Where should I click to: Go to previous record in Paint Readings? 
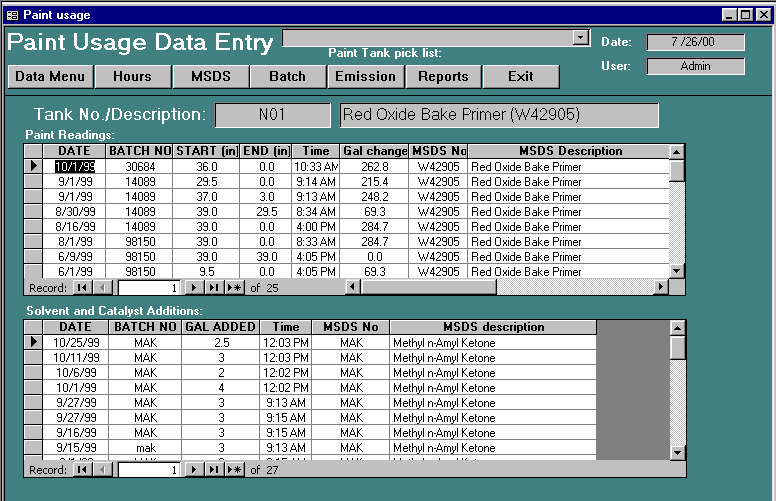pyautogui.click(x=102, y=287)
